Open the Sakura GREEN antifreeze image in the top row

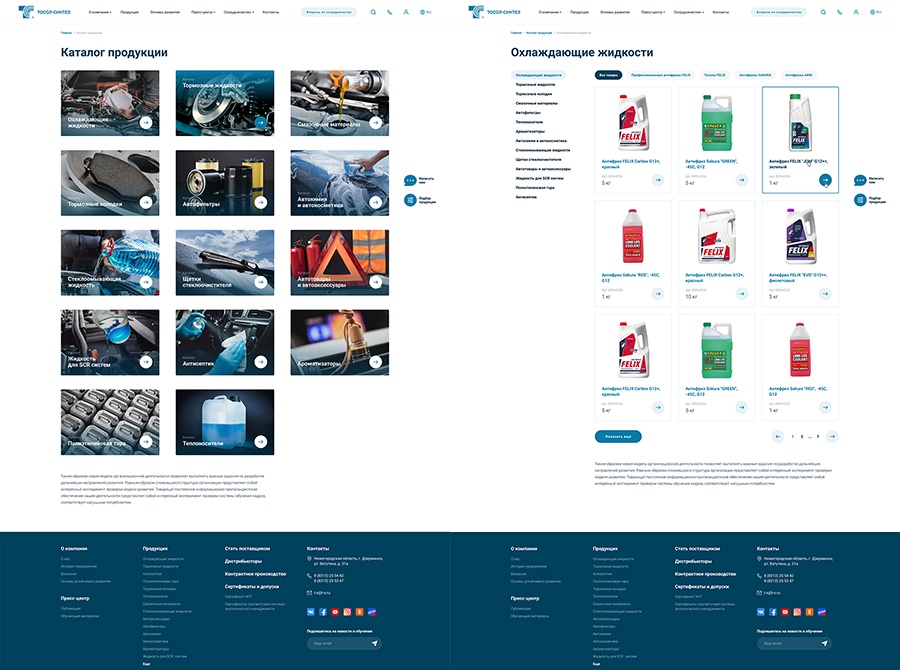click(x=716, y=123)
